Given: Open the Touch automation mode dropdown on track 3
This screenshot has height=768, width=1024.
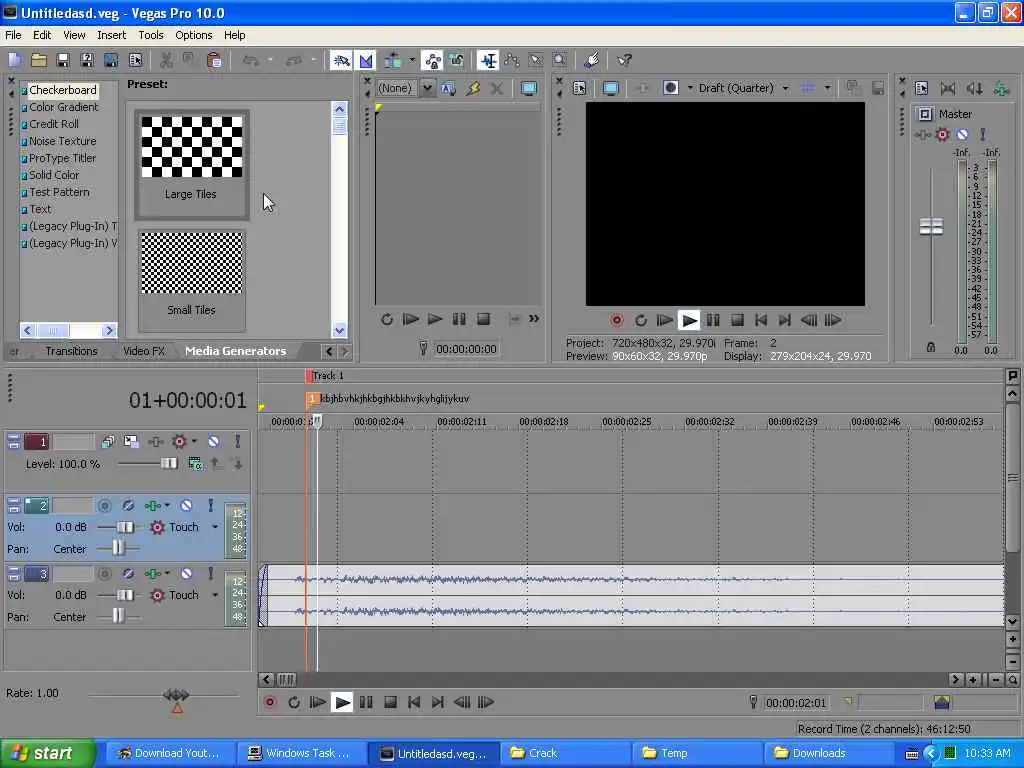Looking at the screenshot, I should pyautogui.click(x=215, y=595).
